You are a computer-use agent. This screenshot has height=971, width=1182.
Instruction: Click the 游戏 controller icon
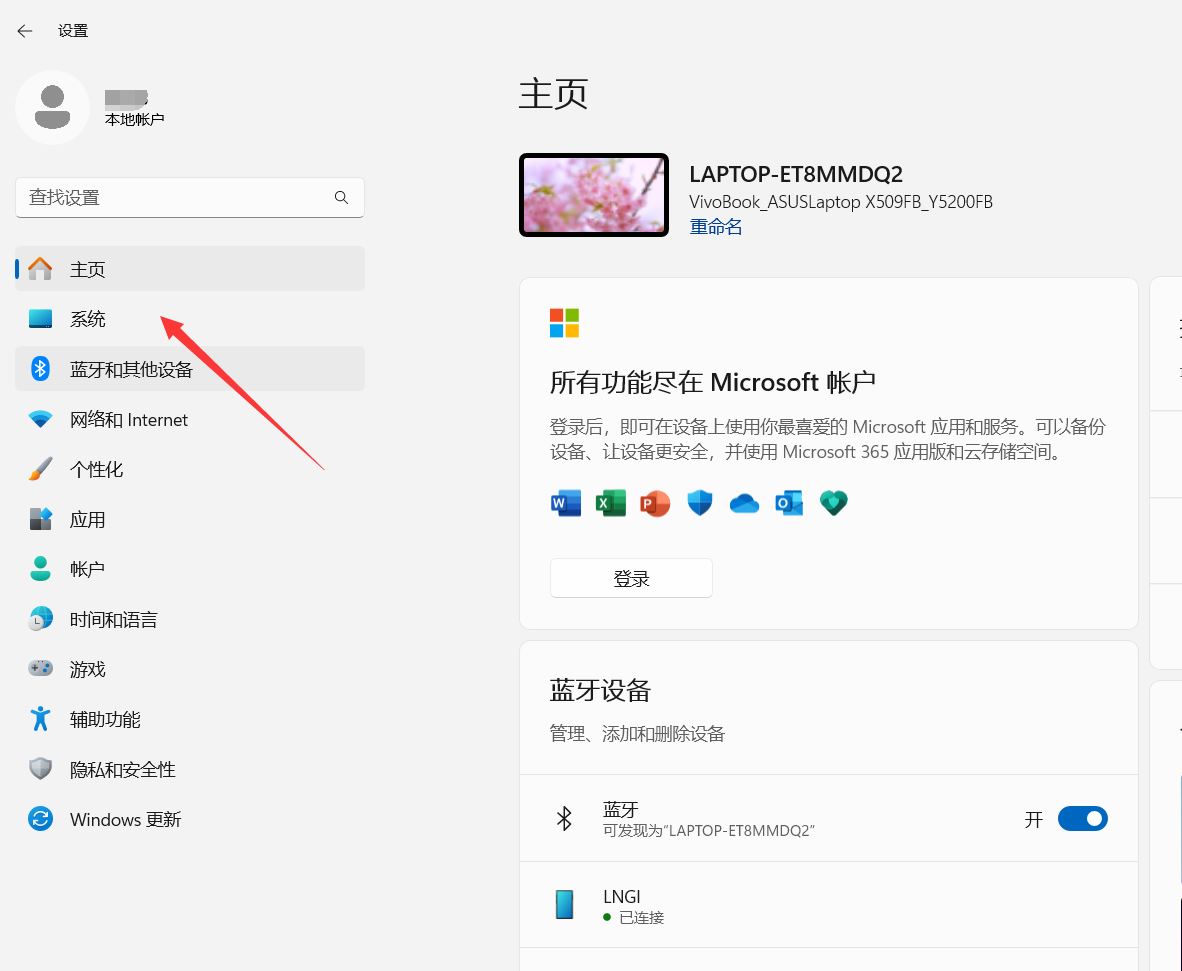coord(40,669)
